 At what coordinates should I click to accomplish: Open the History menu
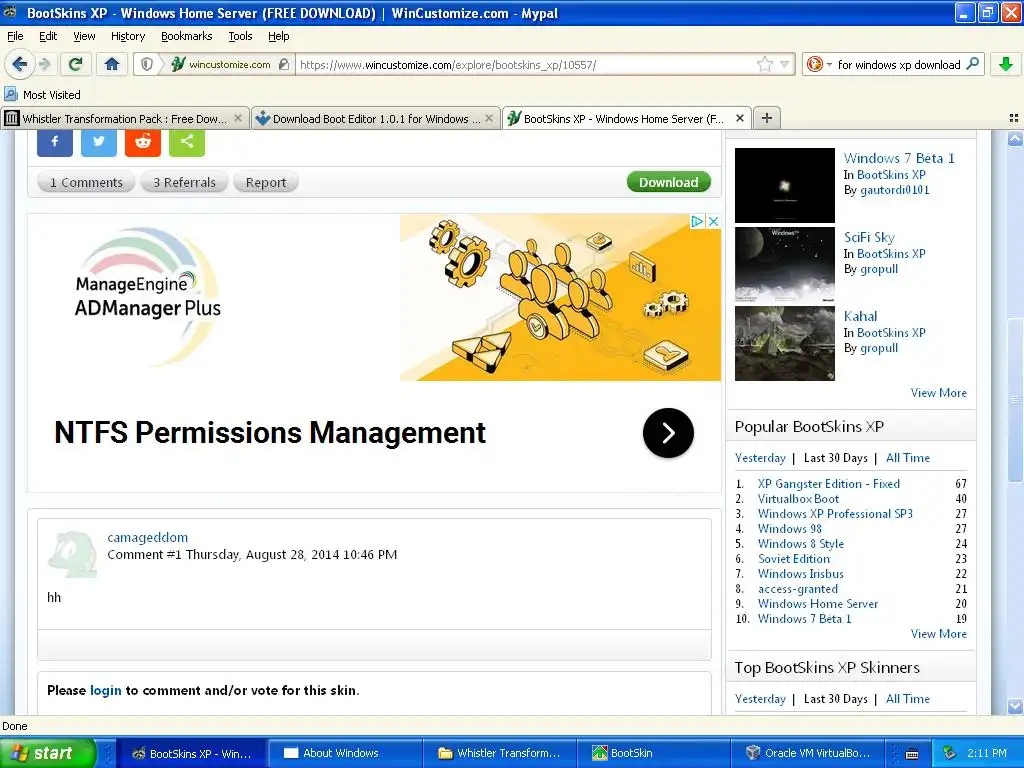pyautogui.click(x=128, y=37)
